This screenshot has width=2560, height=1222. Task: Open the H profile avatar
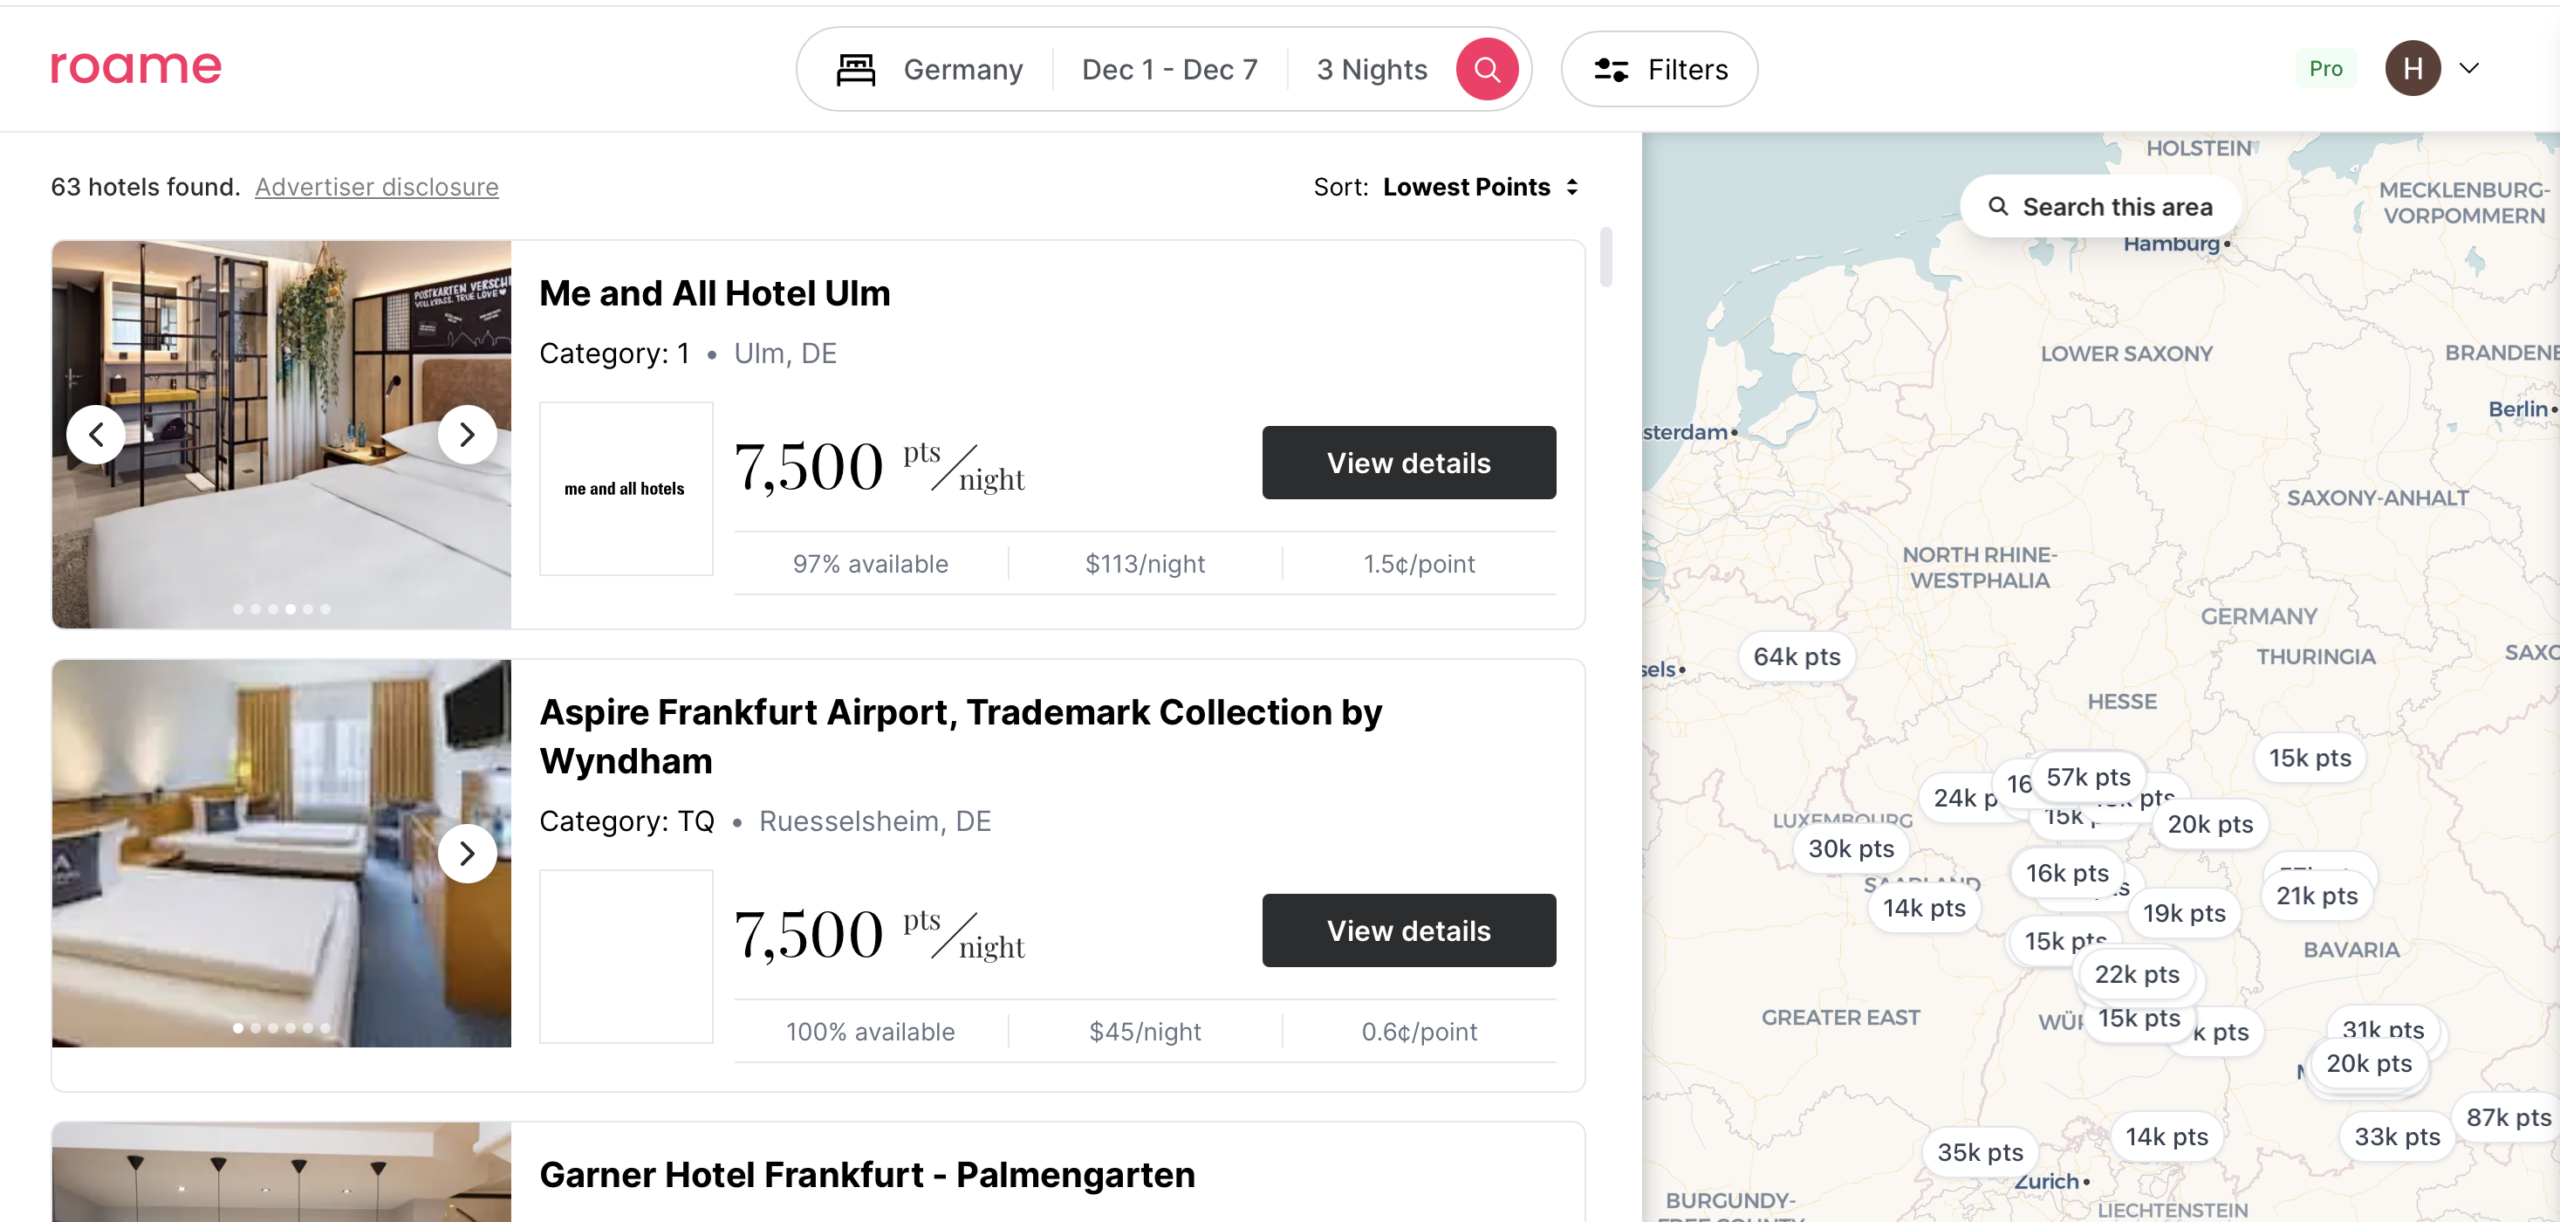pos(2412,68)
